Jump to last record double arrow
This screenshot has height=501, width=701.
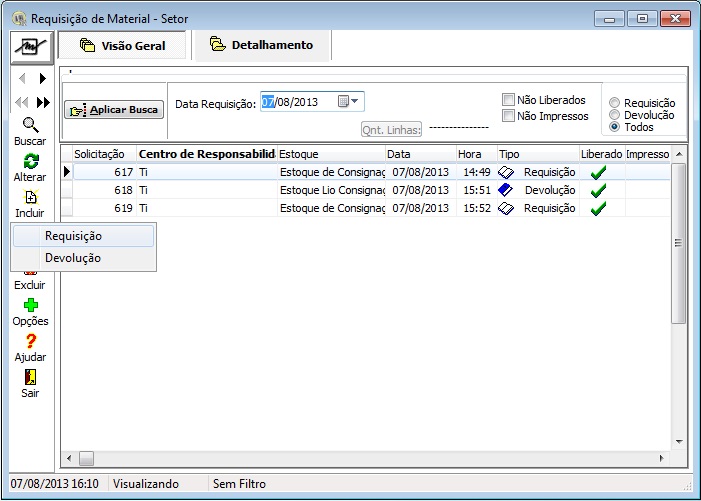pyautogui.click(x=43, y=102)
